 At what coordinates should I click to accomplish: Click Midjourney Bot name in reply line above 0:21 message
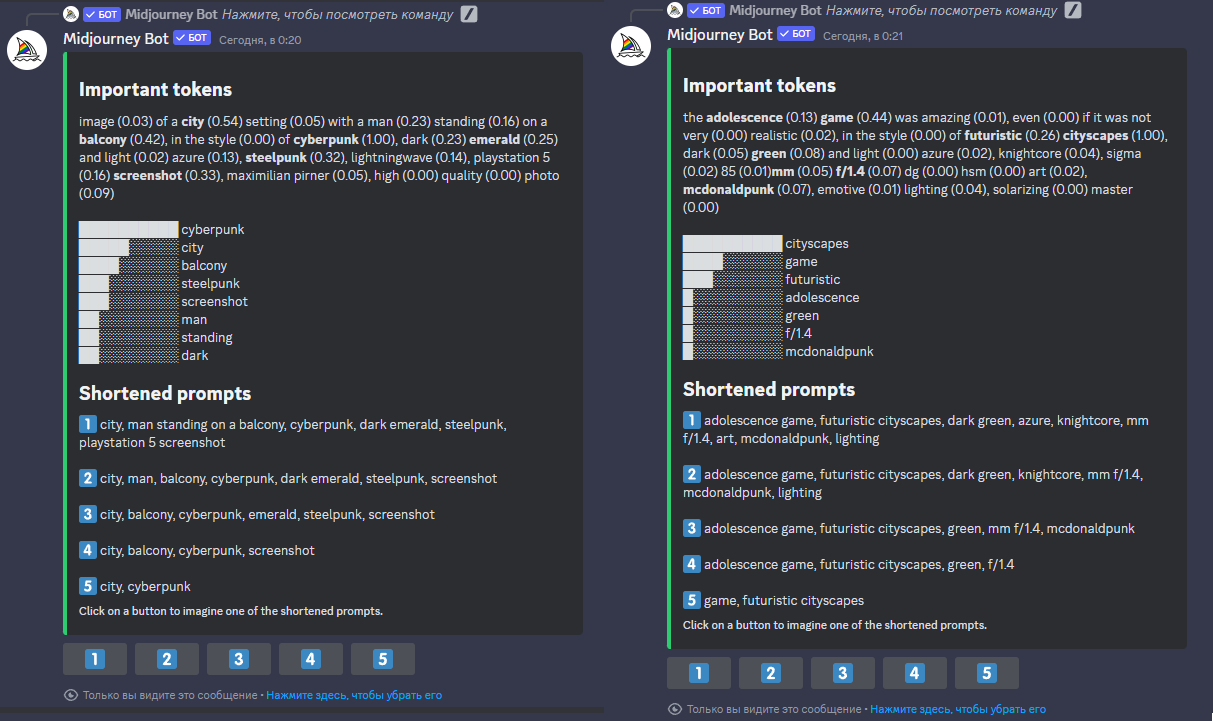coord(775,10)
